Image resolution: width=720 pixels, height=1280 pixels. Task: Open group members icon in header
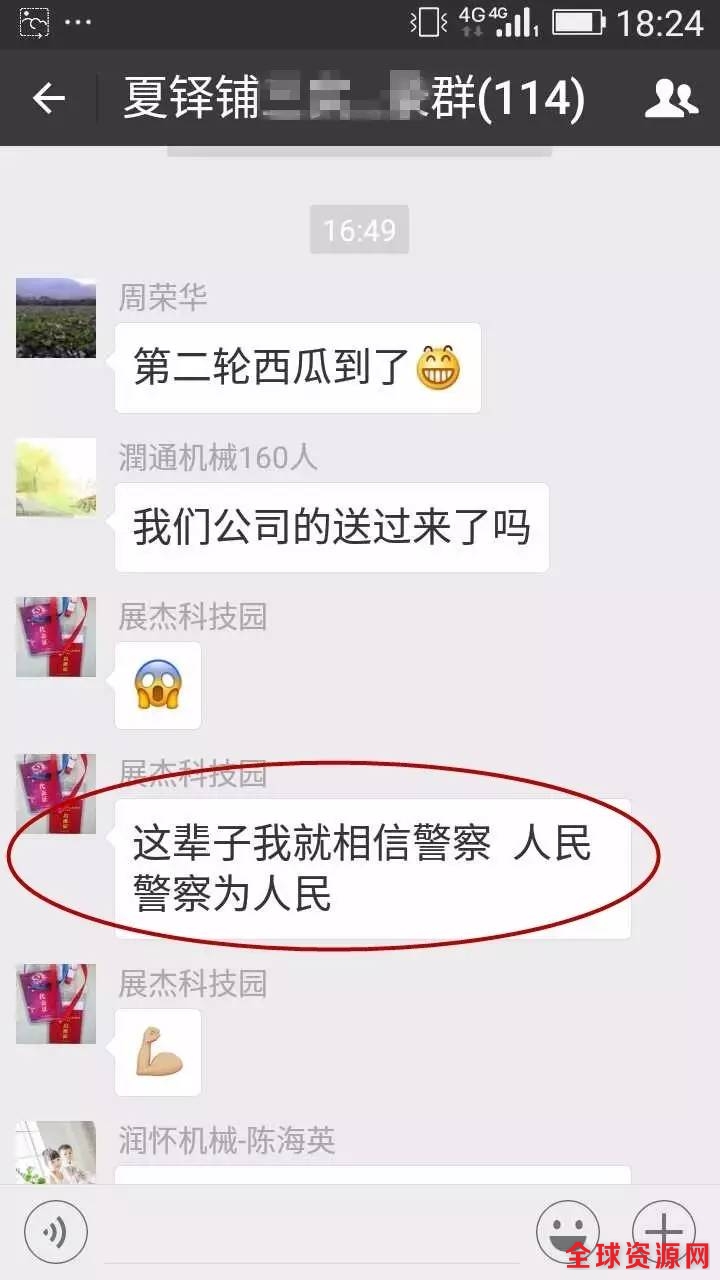pos(671,98)
